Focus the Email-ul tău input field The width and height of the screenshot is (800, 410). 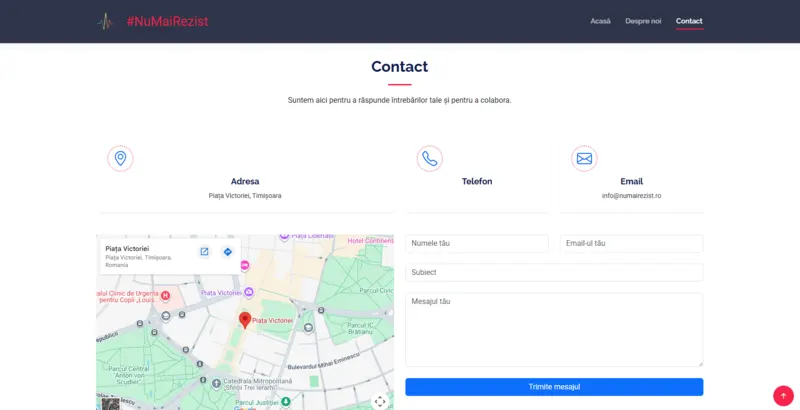click(x=632, y=243)
